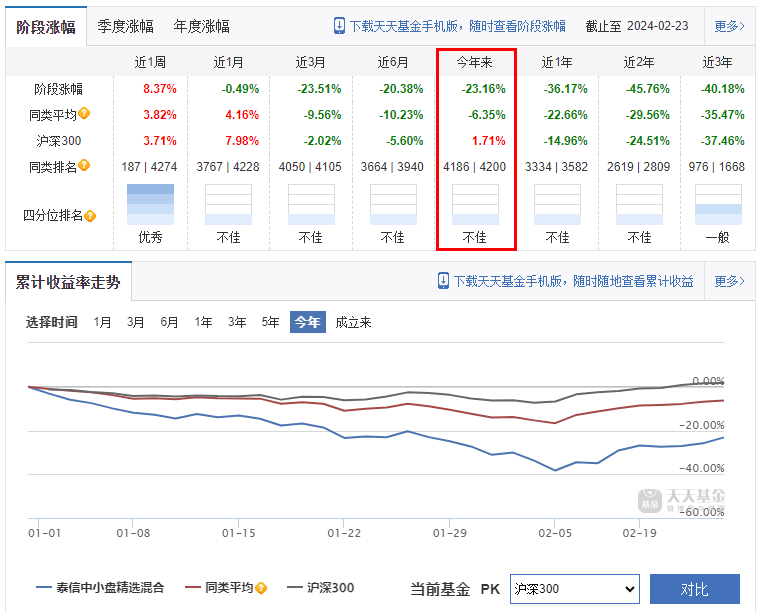This screenshot has height=612, width=761.
Task: Click the 02-05 date on chart axis
Action: [x=555, y=533]
